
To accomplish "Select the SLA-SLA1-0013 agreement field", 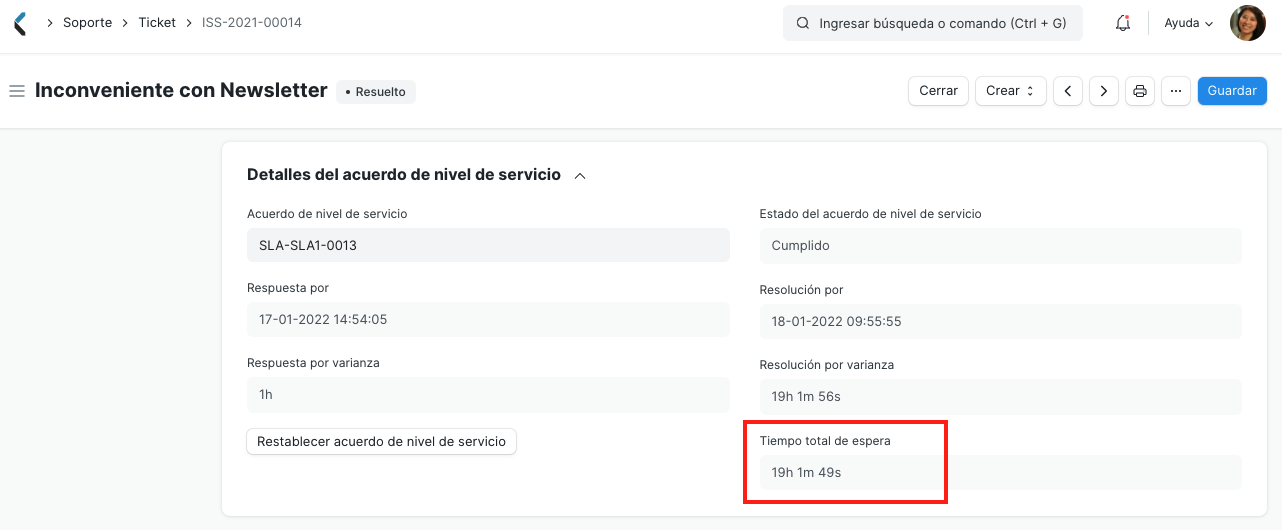I will click(x=488, y=245).
